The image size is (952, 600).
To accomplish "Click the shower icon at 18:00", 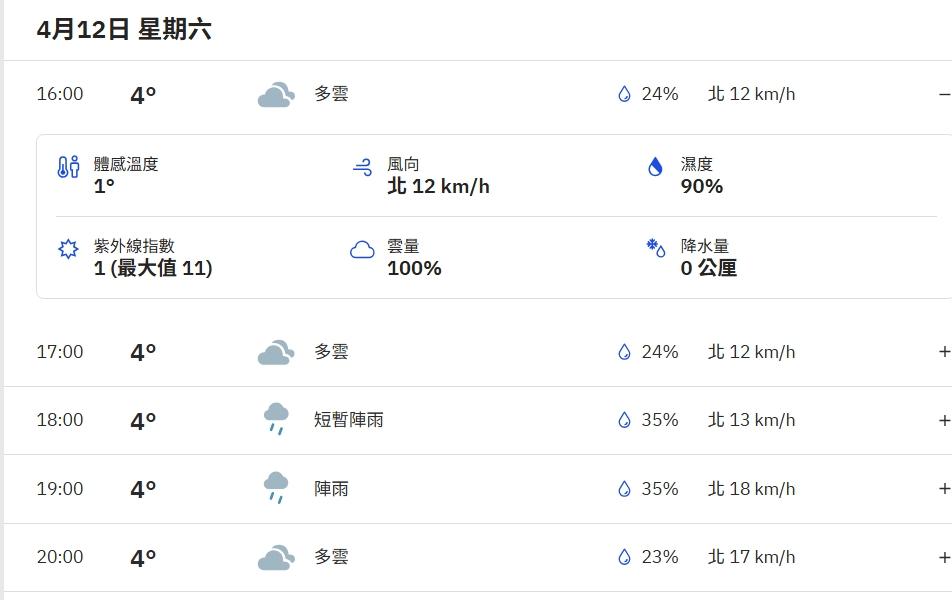I will 276,419.
